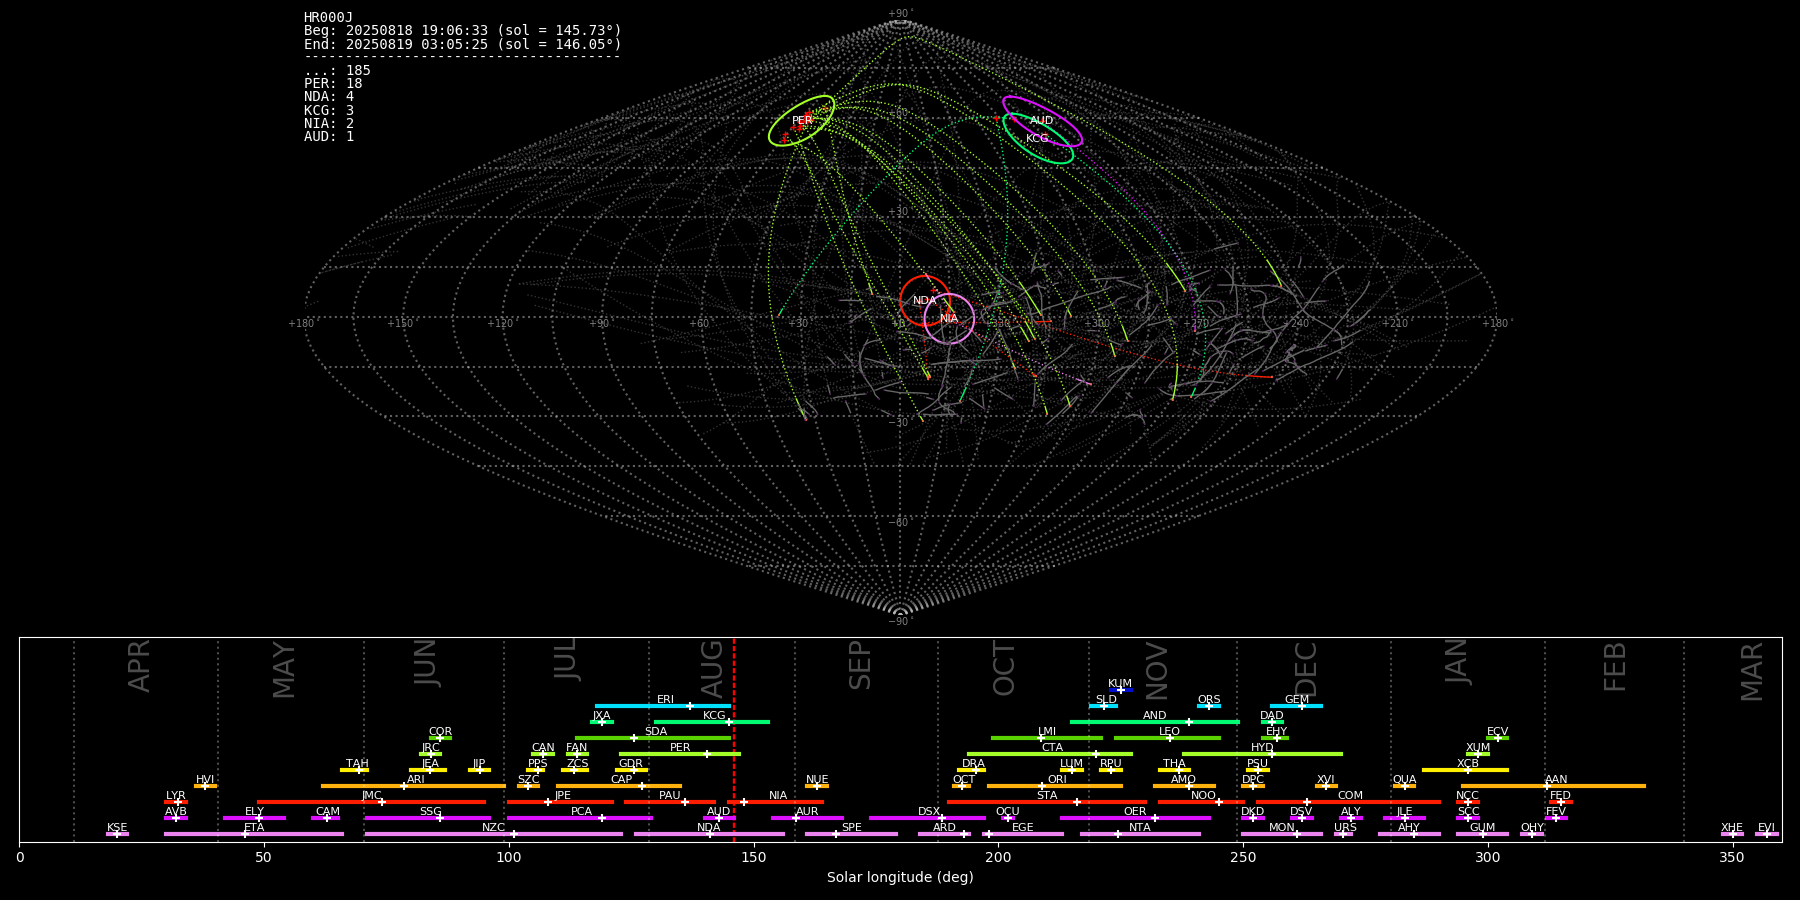Viewport: 1800px width, 900px height.
Task: Click the -90° south pole label on map
Action: pos(900,622)
